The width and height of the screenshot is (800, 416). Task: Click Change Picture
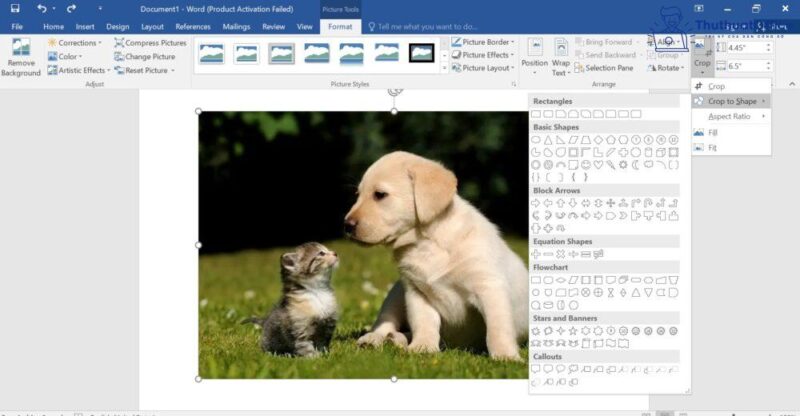(145, 57)
